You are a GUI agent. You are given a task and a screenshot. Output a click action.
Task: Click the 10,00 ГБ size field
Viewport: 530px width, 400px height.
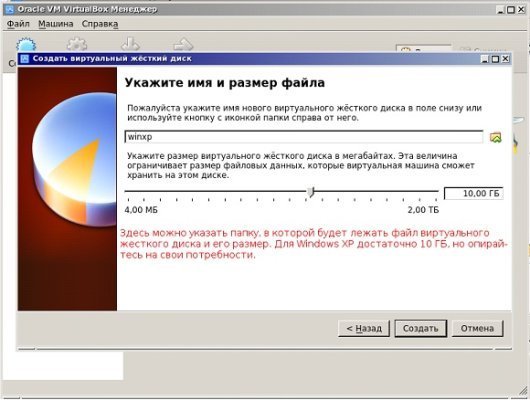click(x=474, y=193)
